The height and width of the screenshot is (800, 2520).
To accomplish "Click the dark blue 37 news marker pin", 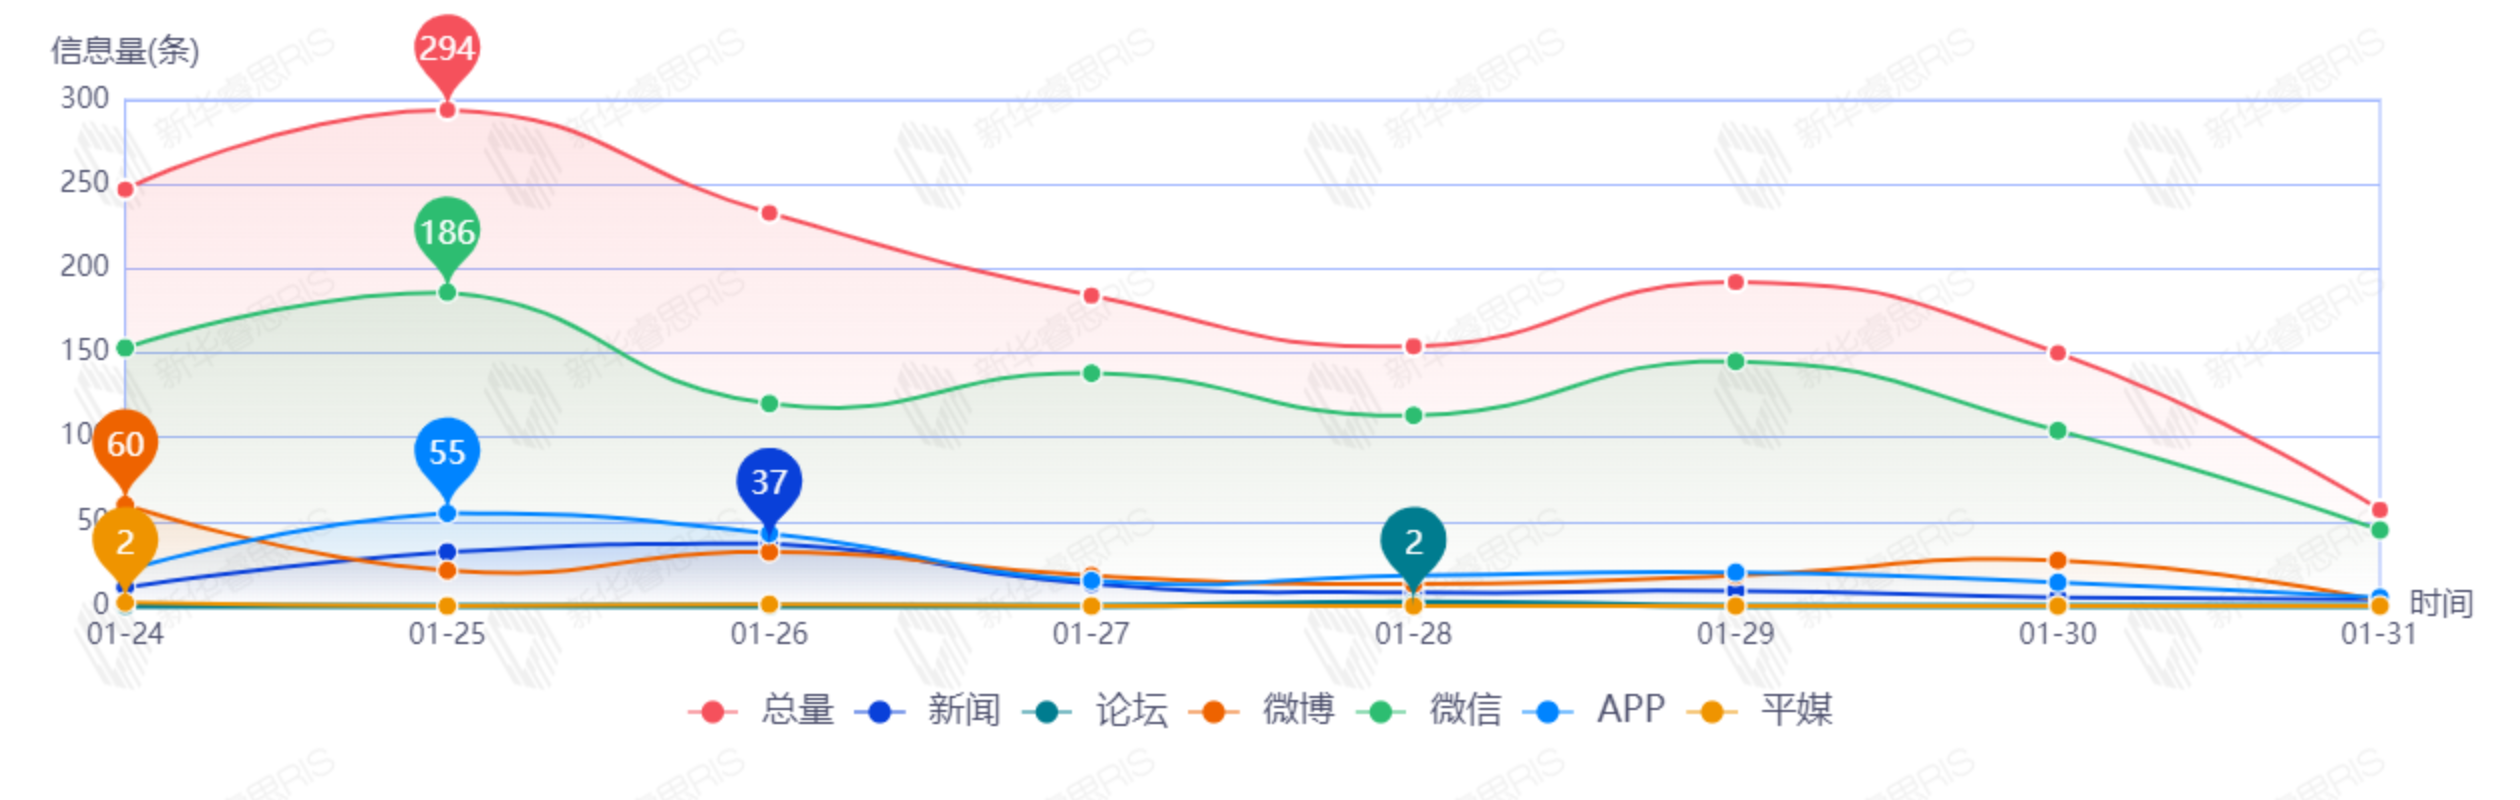I will click(x=769, y=482).
